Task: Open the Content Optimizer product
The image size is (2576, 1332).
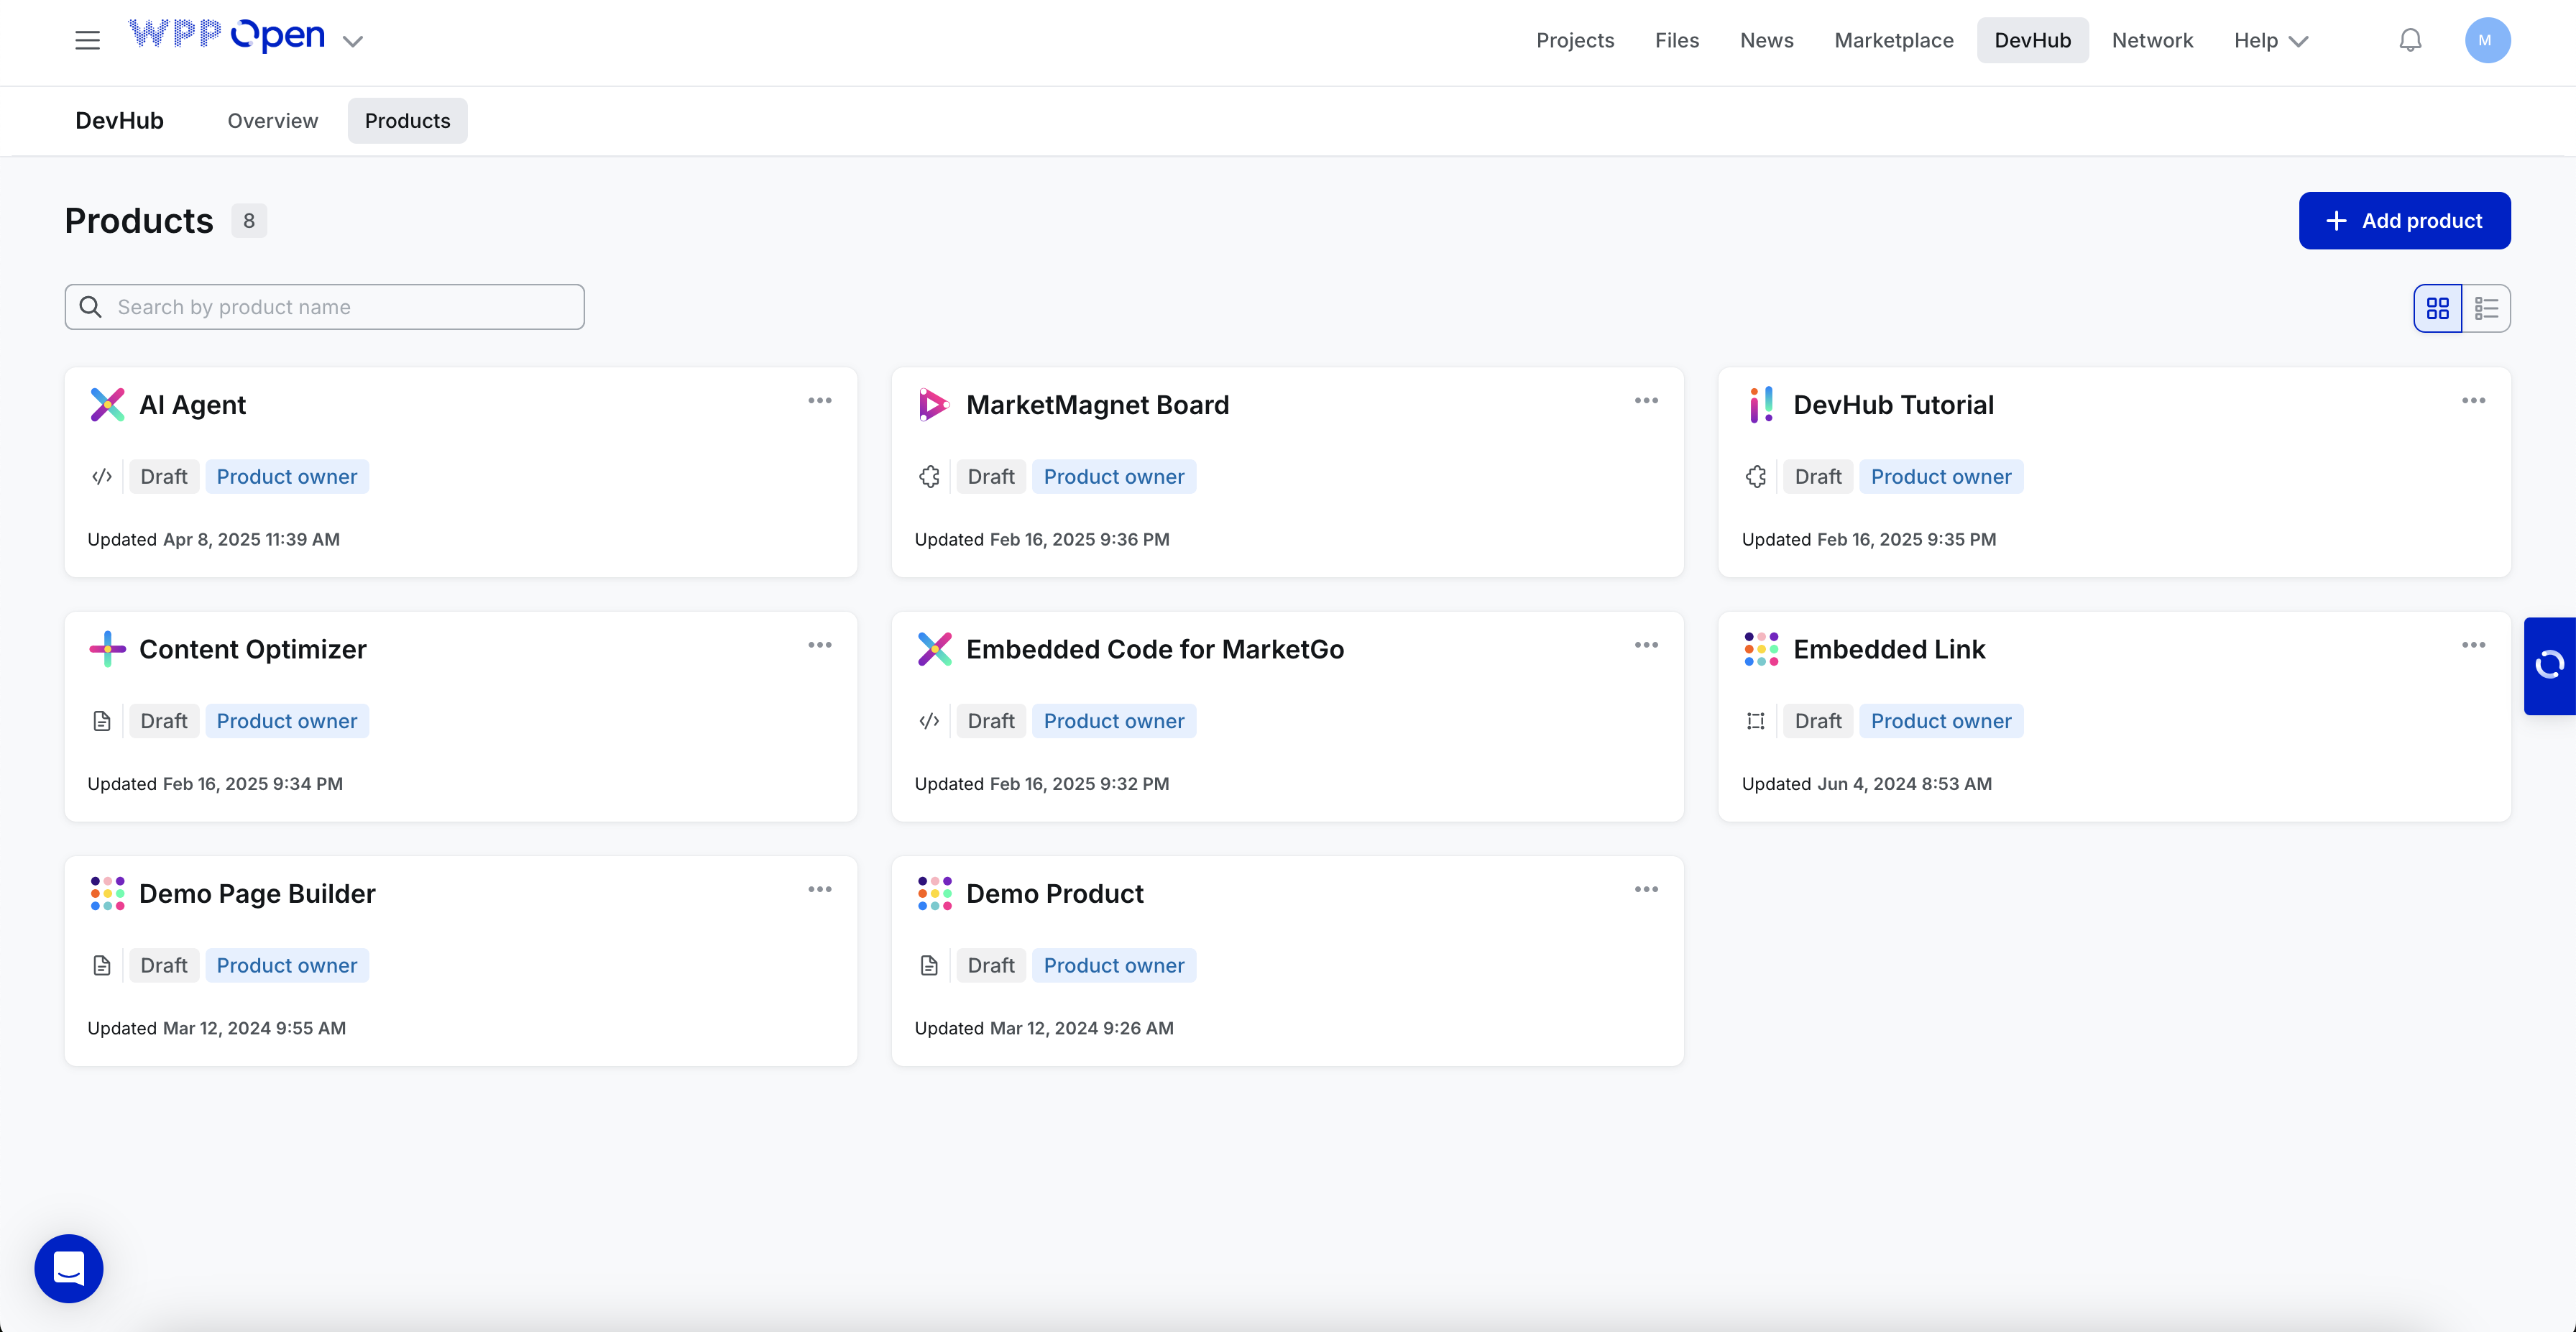Action: click(x=252, y=650)
